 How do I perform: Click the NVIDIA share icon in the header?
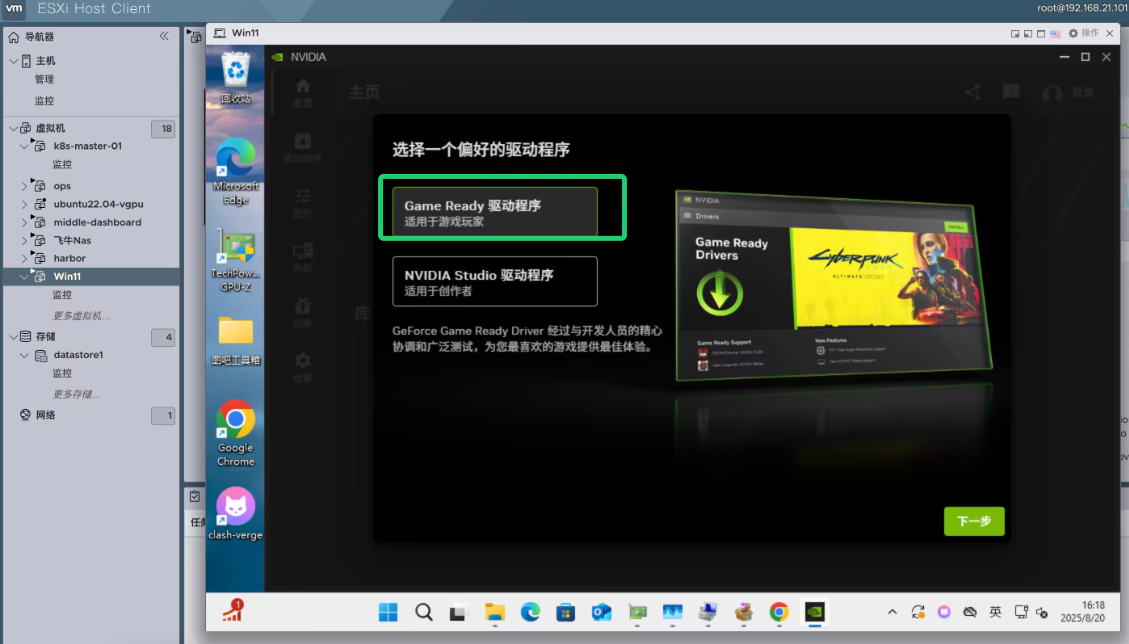(x=973, y=92)
